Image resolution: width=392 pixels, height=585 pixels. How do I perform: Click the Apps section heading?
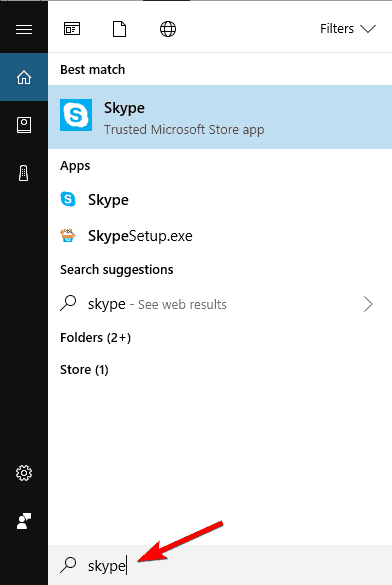(75, 166)
